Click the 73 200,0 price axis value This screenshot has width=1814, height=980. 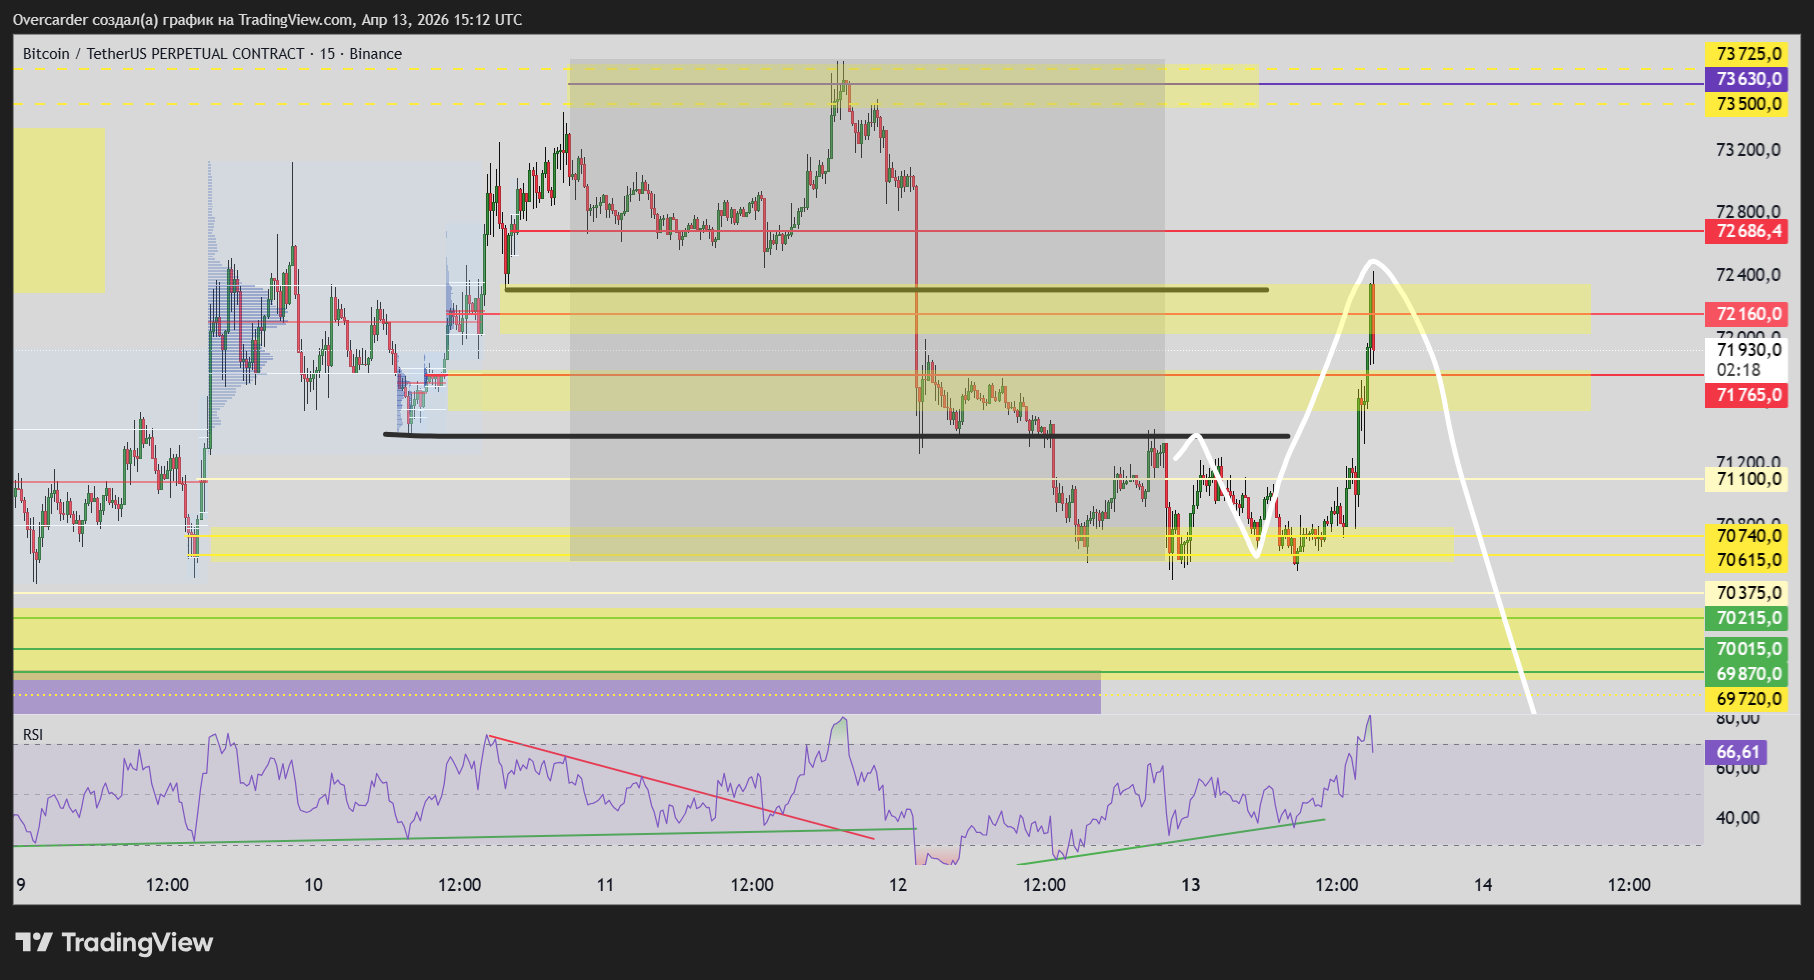(x=1748, y=150)
